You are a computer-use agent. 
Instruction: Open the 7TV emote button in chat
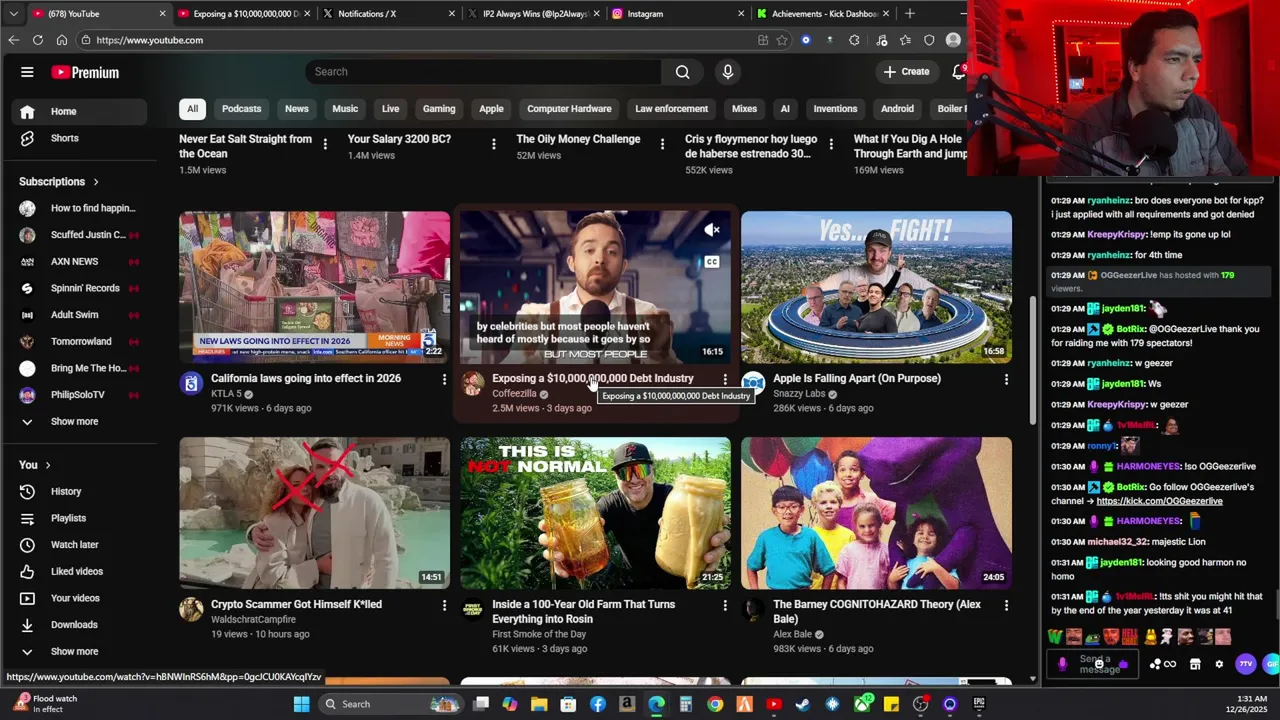pyautogui.click(x=1245, y=664)
